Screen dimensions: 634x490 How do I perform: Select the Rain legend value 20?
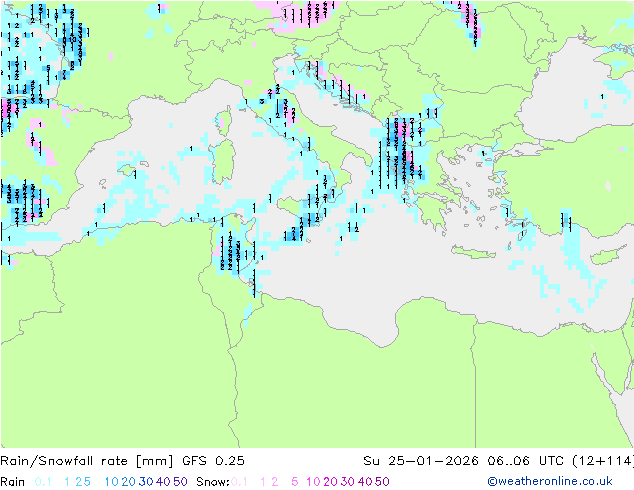point(128,482)
